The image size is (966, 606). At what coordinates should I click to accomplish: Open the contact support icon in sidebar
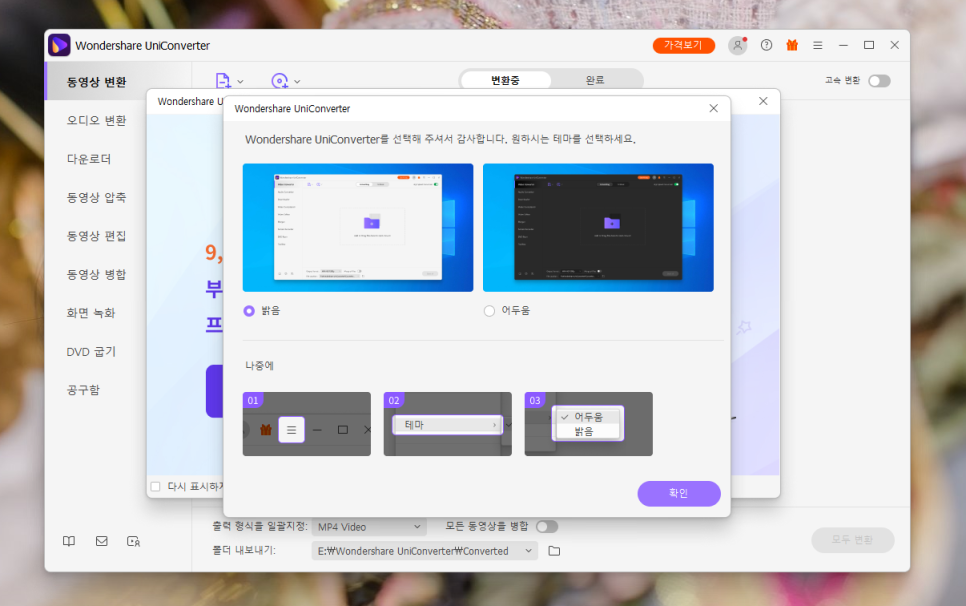(134, 541)
